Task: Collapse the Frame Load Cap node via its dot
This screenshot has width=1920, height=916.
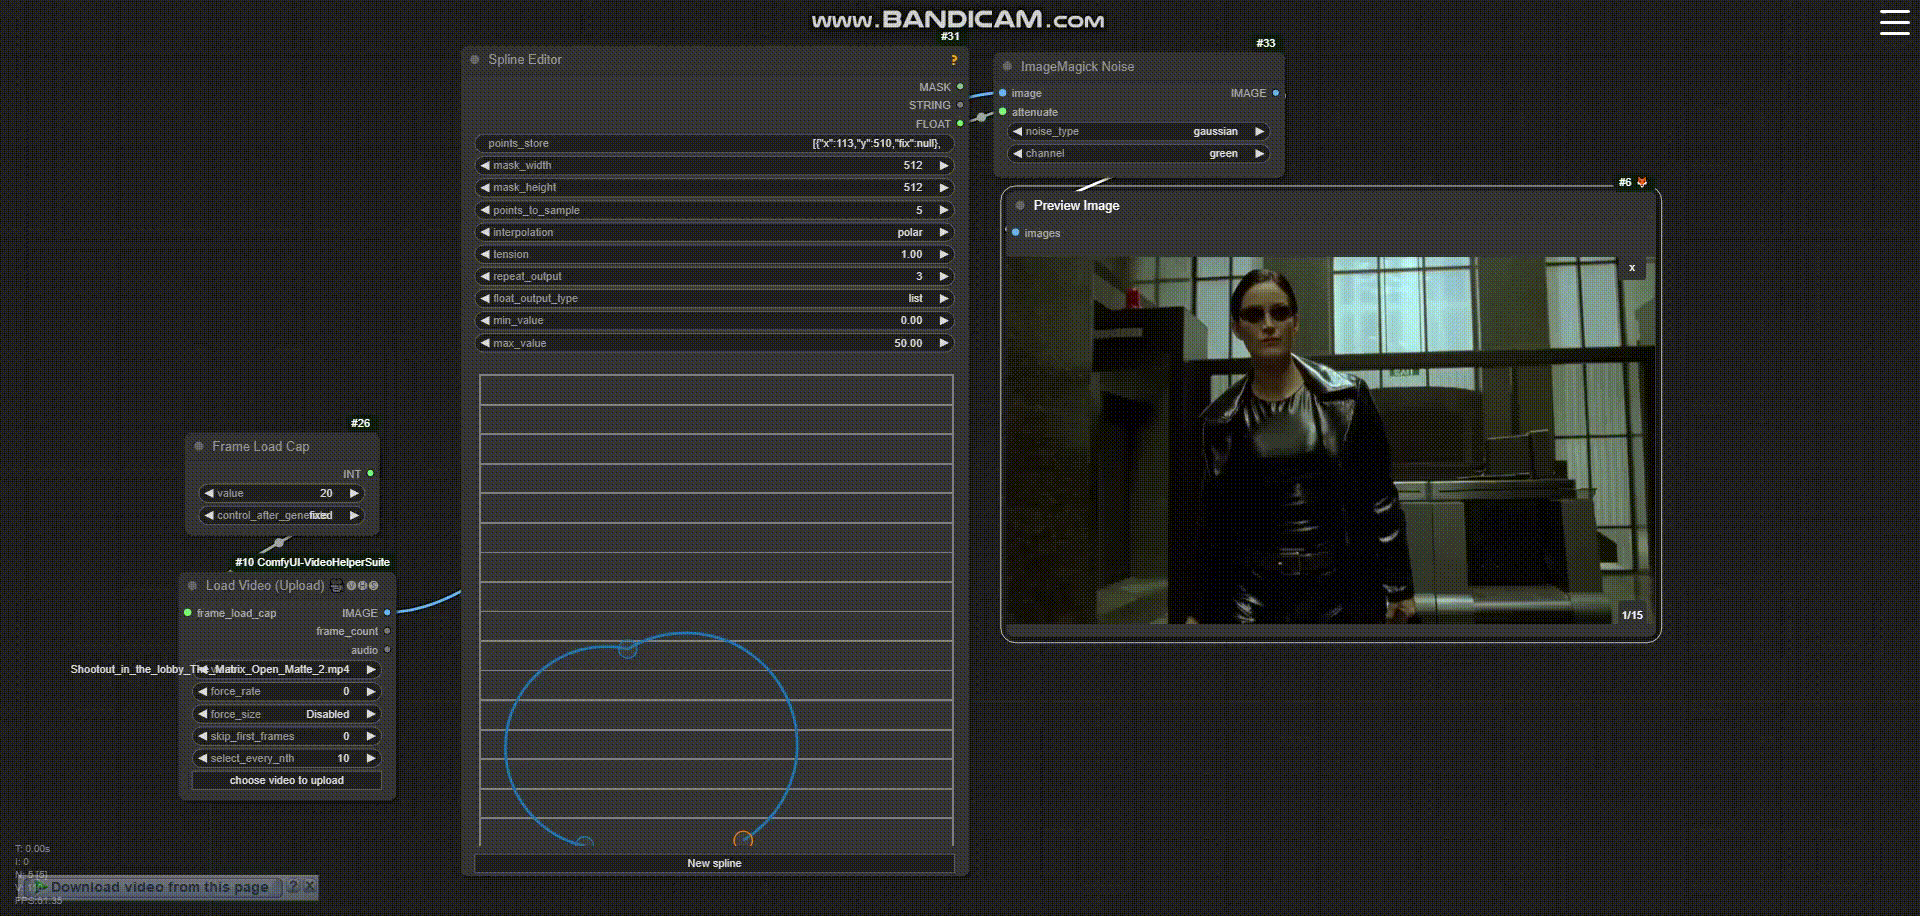Action: 199,447
